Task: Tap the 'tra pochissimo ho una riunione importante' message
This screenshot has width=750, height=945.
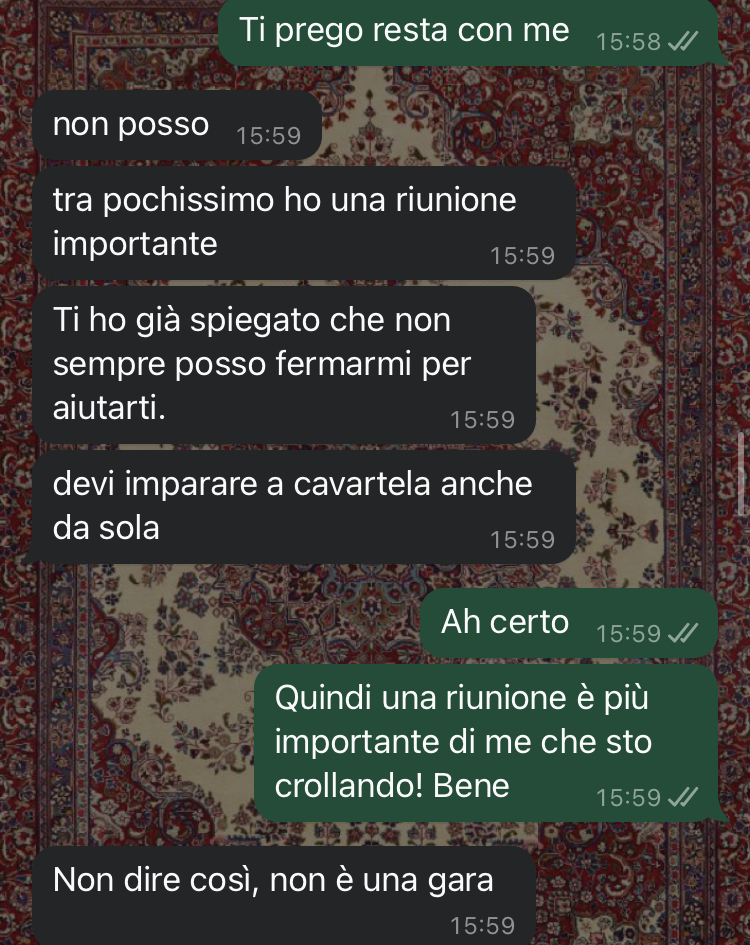Action: [304, 223]
